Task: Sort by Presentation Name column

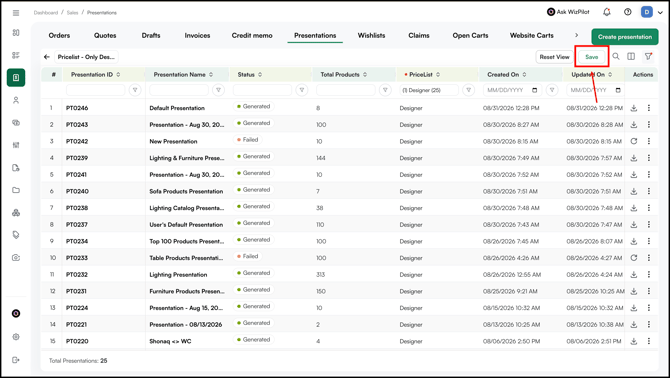Action: click(211, 75)
